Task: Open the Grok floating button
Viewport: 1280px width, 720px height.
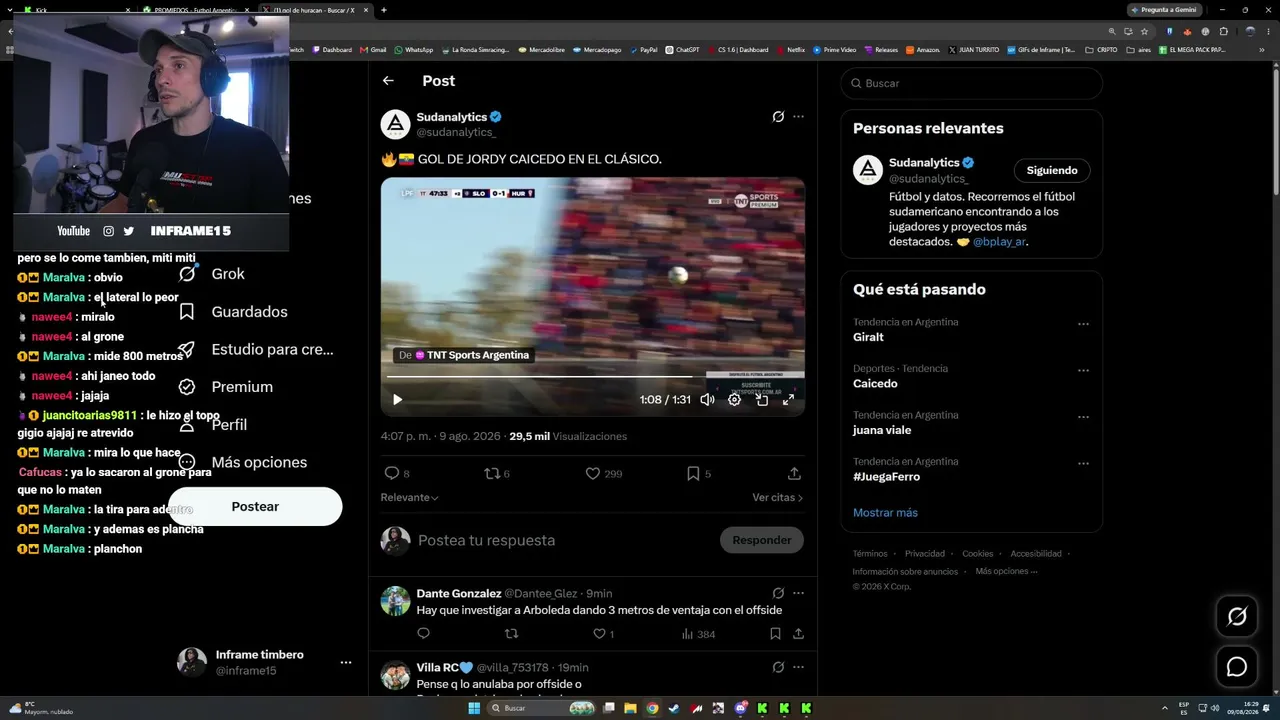Action: (1237, 617)
